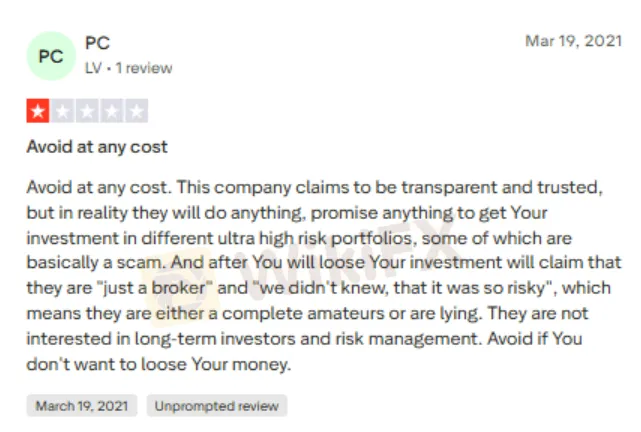This screenshot has width=641, height=432.
Task: Click the "March 19, 2021" grey tag
Action: (x=83, y=406)
